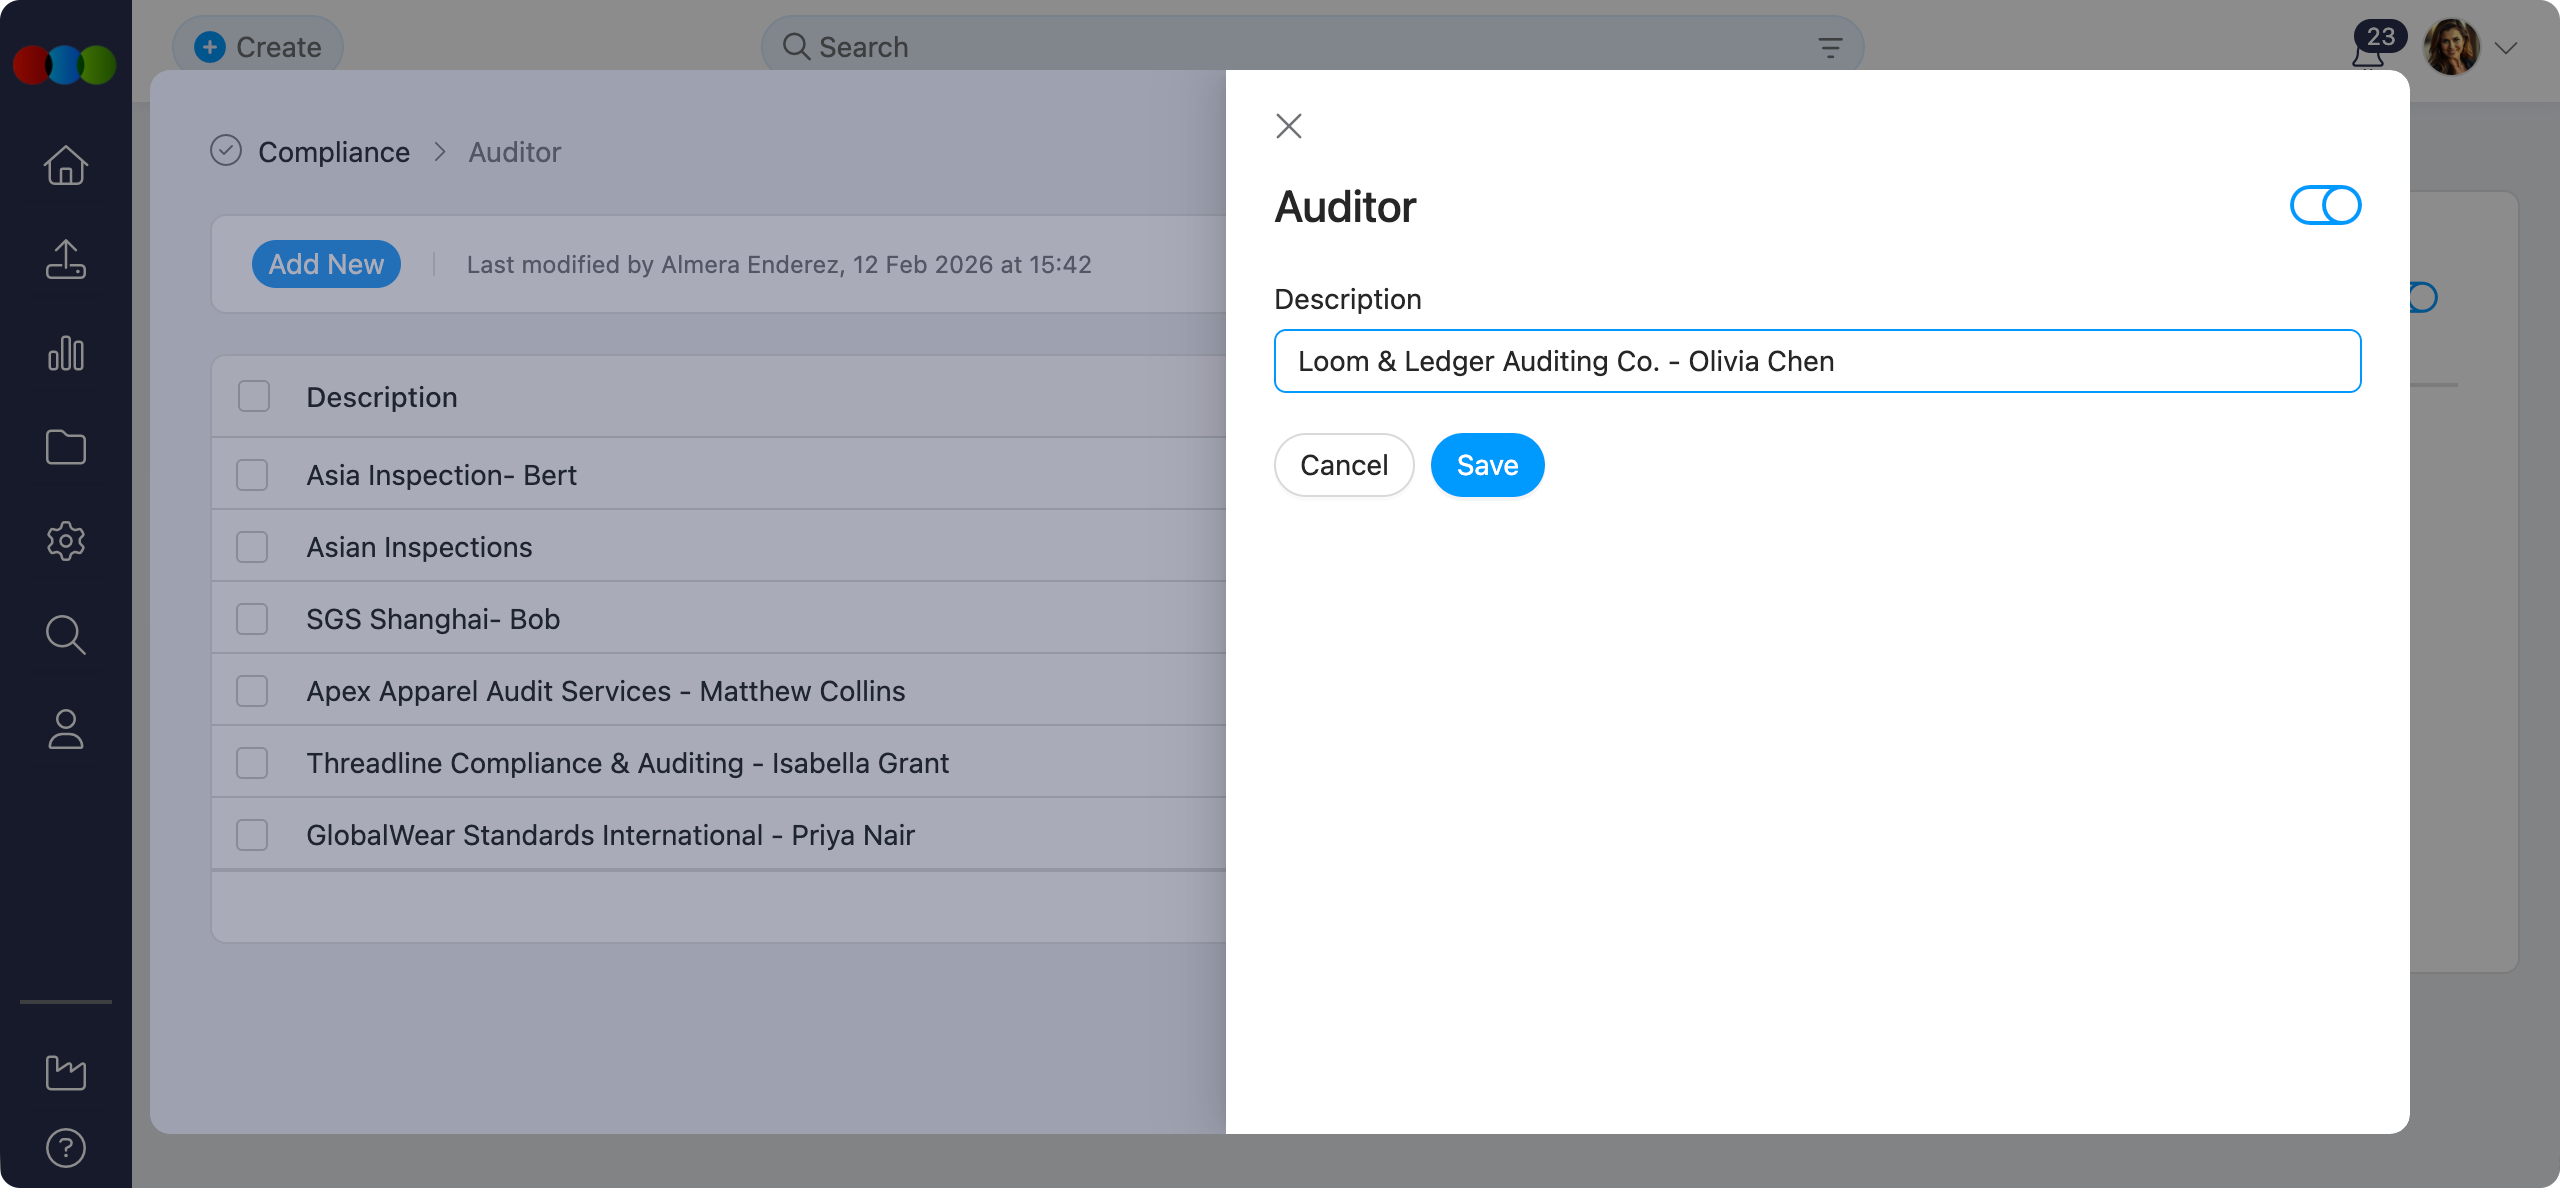
Task: Open the reports icon above the divider
Action: click(65, 1072)
